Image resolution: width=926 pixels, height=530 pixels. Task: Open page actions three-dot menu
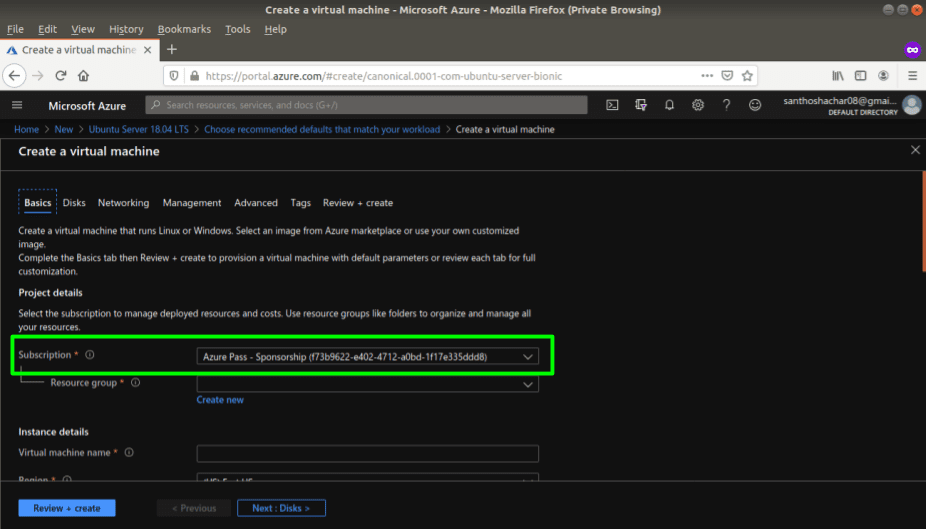coord(707,76)
